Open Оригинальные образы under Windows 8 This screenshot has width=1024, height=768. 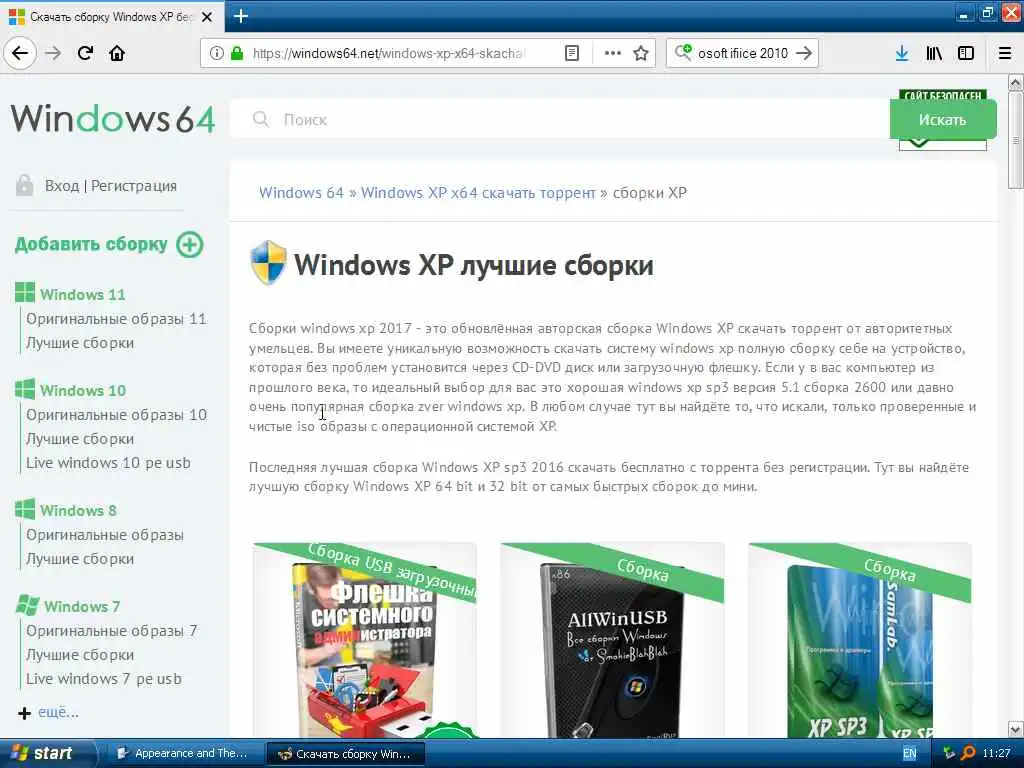point(104,535)
